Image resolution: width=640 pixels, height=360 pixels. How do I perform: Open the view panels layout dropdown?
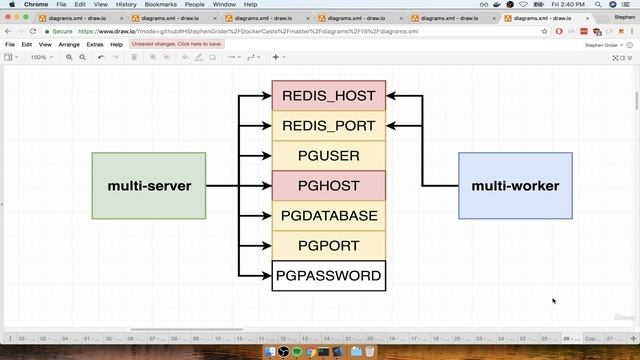(x=11, y=58)
